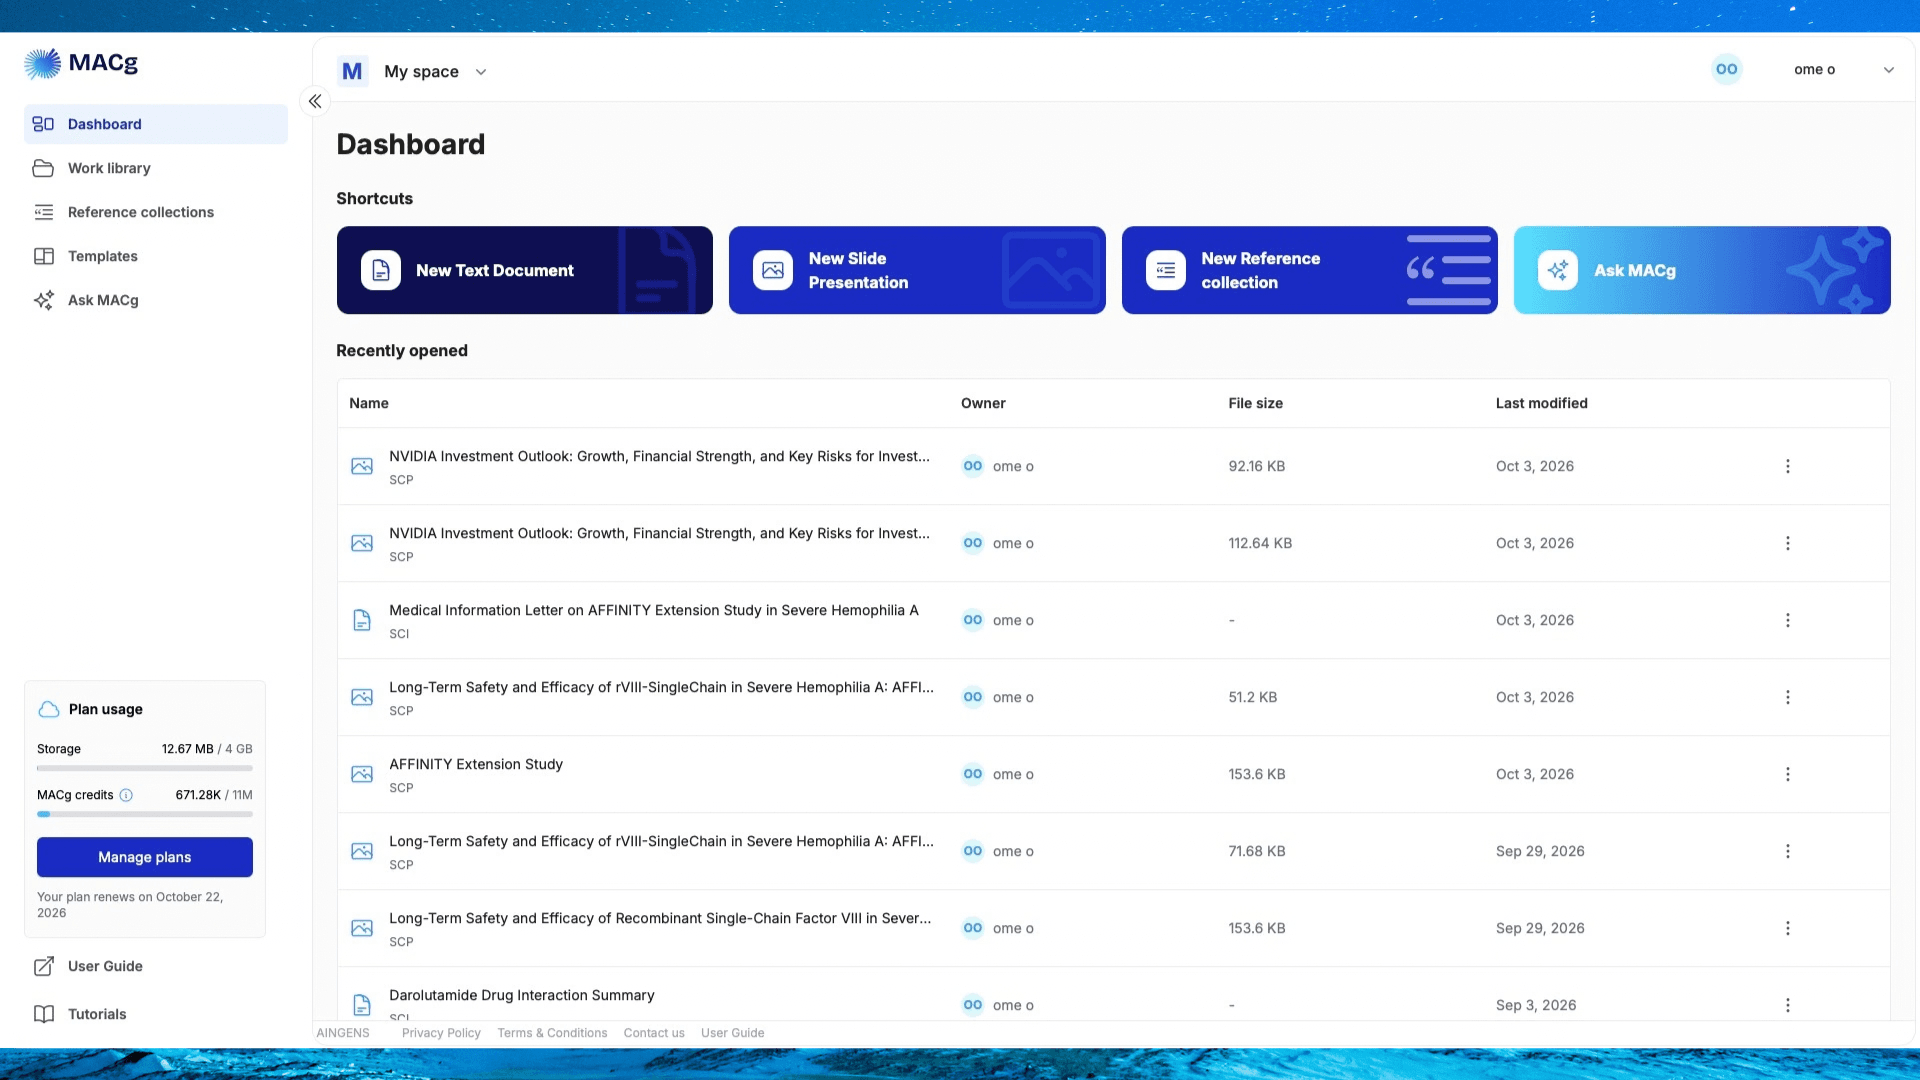The height and width of the screenshot is (1080, 1920).
Task: Open Medical Information Letter on AFFINITY document
Action: pos(654,610)
